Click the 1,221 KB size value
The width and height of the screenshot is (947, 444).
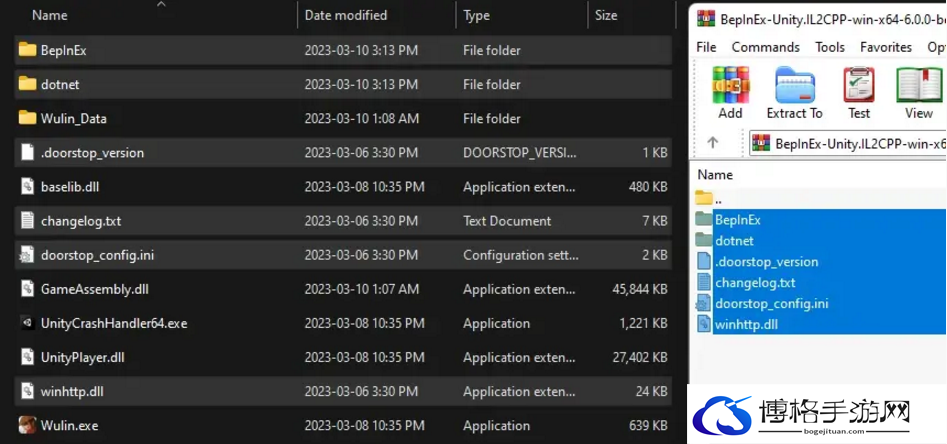pyautogui.click(x=644, y=323)
